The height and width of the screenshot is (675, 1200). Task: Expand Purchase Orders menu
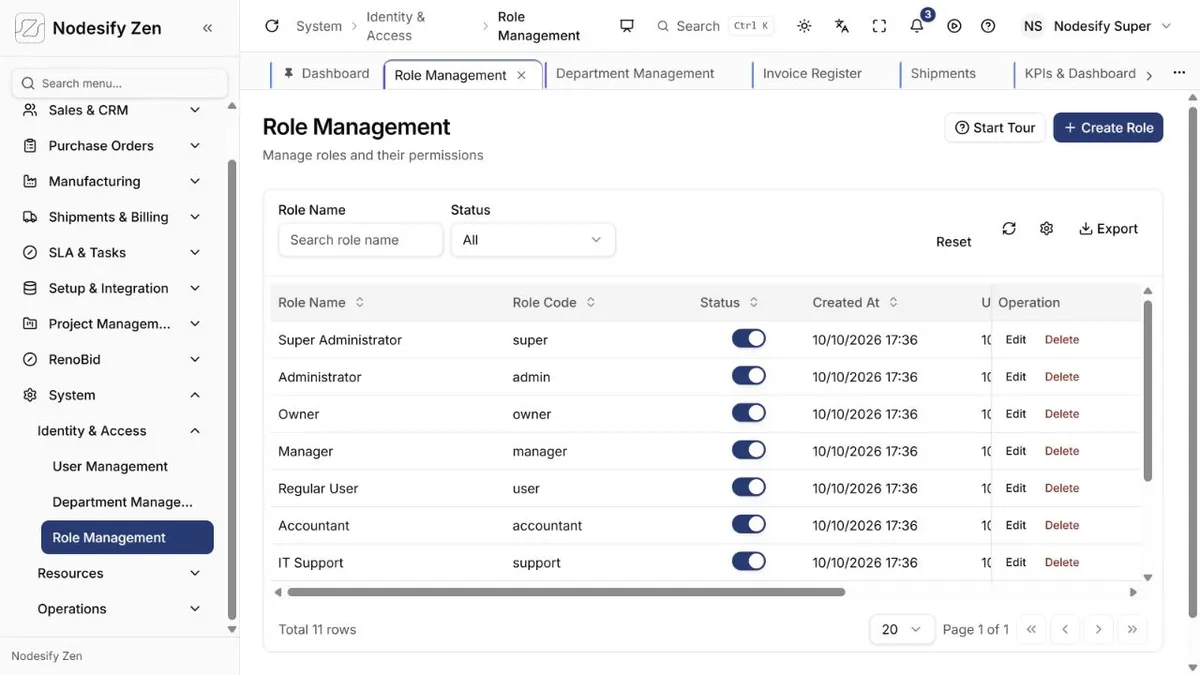(x=112, y=146)
